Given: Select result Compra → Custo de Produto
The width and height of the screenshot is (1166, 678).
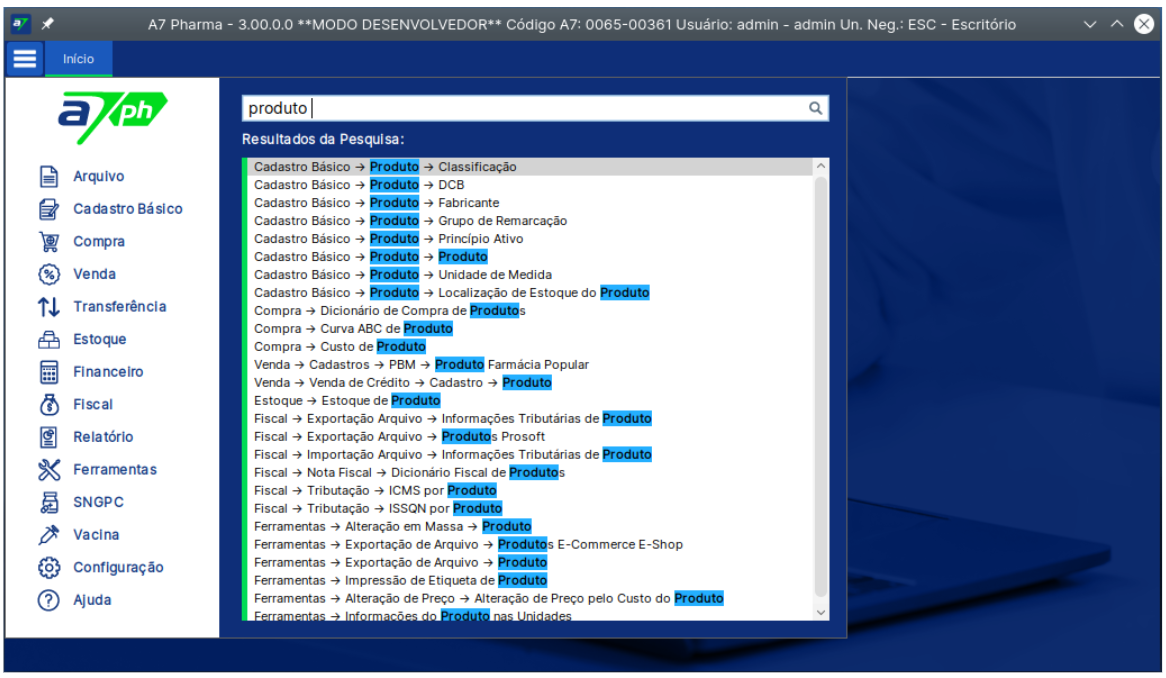Looking at the screenshot, I should [x=530, y=346].
